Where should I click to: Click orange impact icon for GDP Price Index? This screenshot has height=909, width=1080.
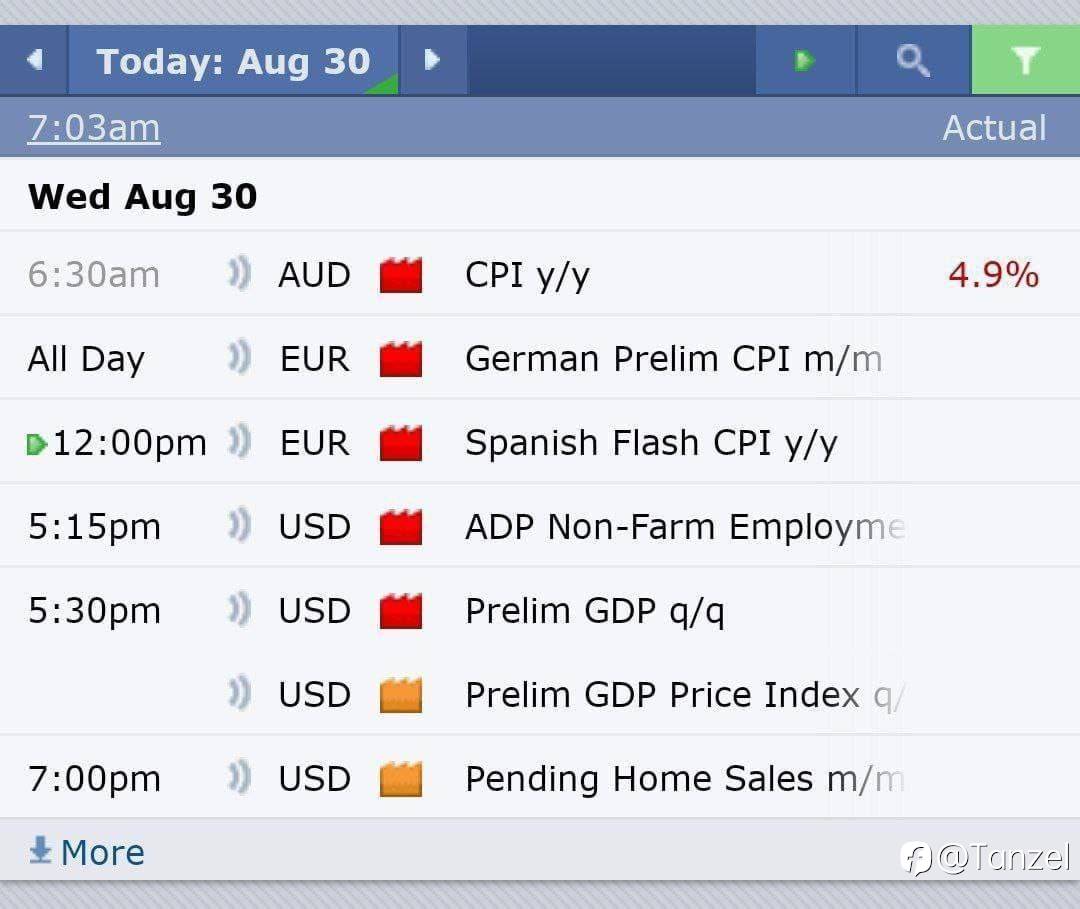pyautogui.click(x=401, y=695)
